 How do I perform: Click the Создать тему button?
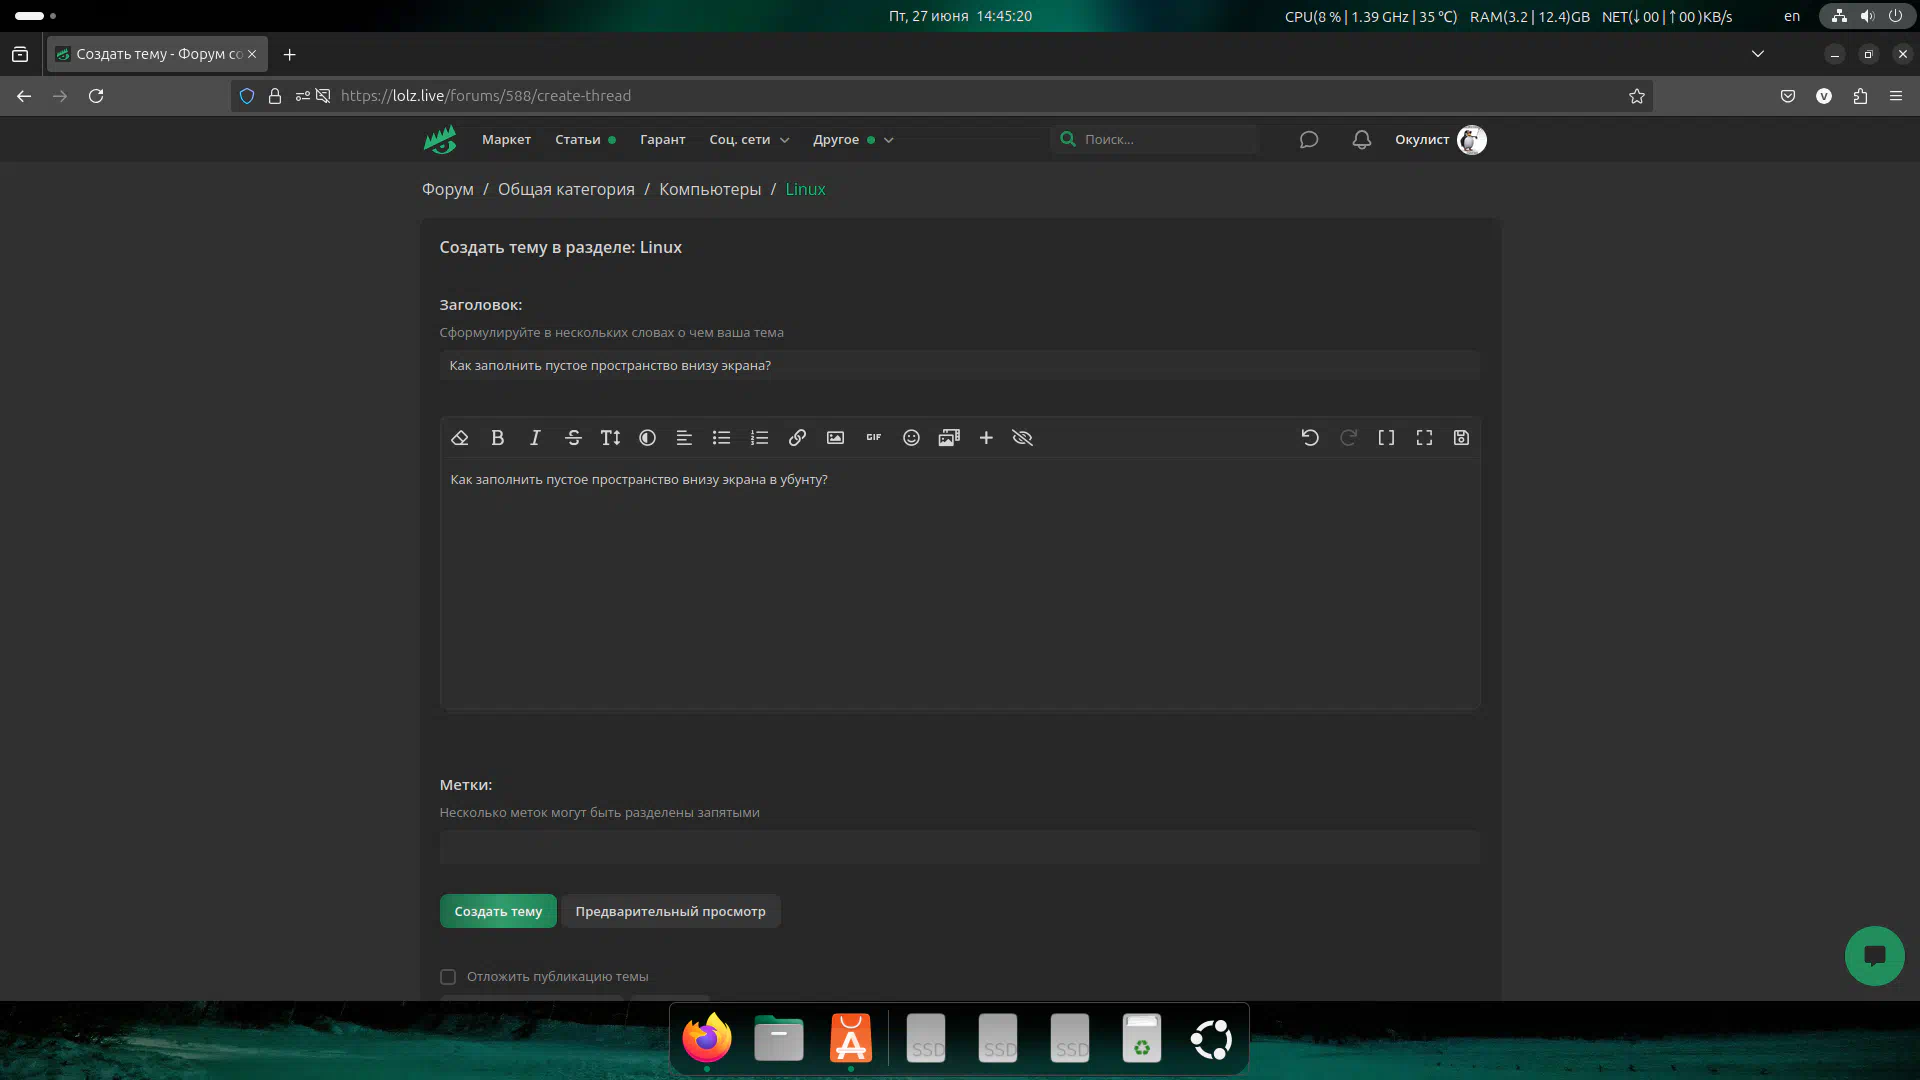tap(498, 911)
